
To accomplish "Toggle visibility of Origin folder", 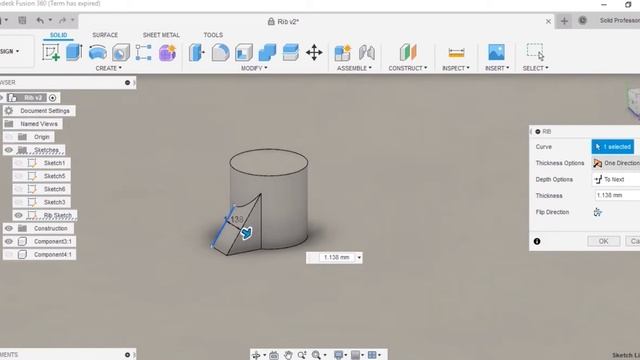I will (9, 137).
